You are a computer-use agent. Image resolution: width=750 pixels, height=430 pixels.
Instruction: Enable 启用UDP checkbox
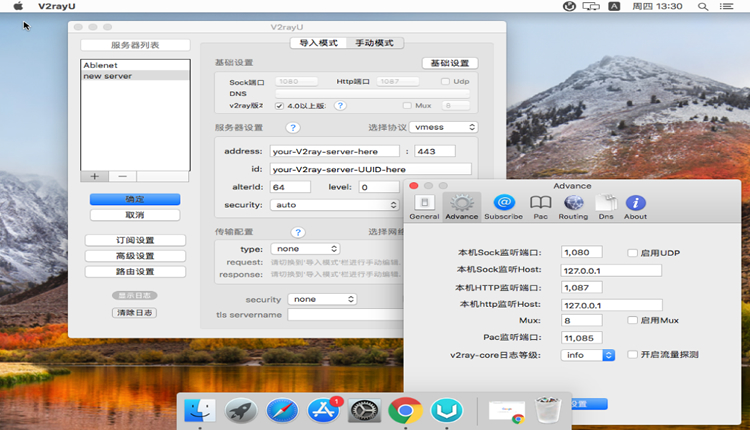632,253
